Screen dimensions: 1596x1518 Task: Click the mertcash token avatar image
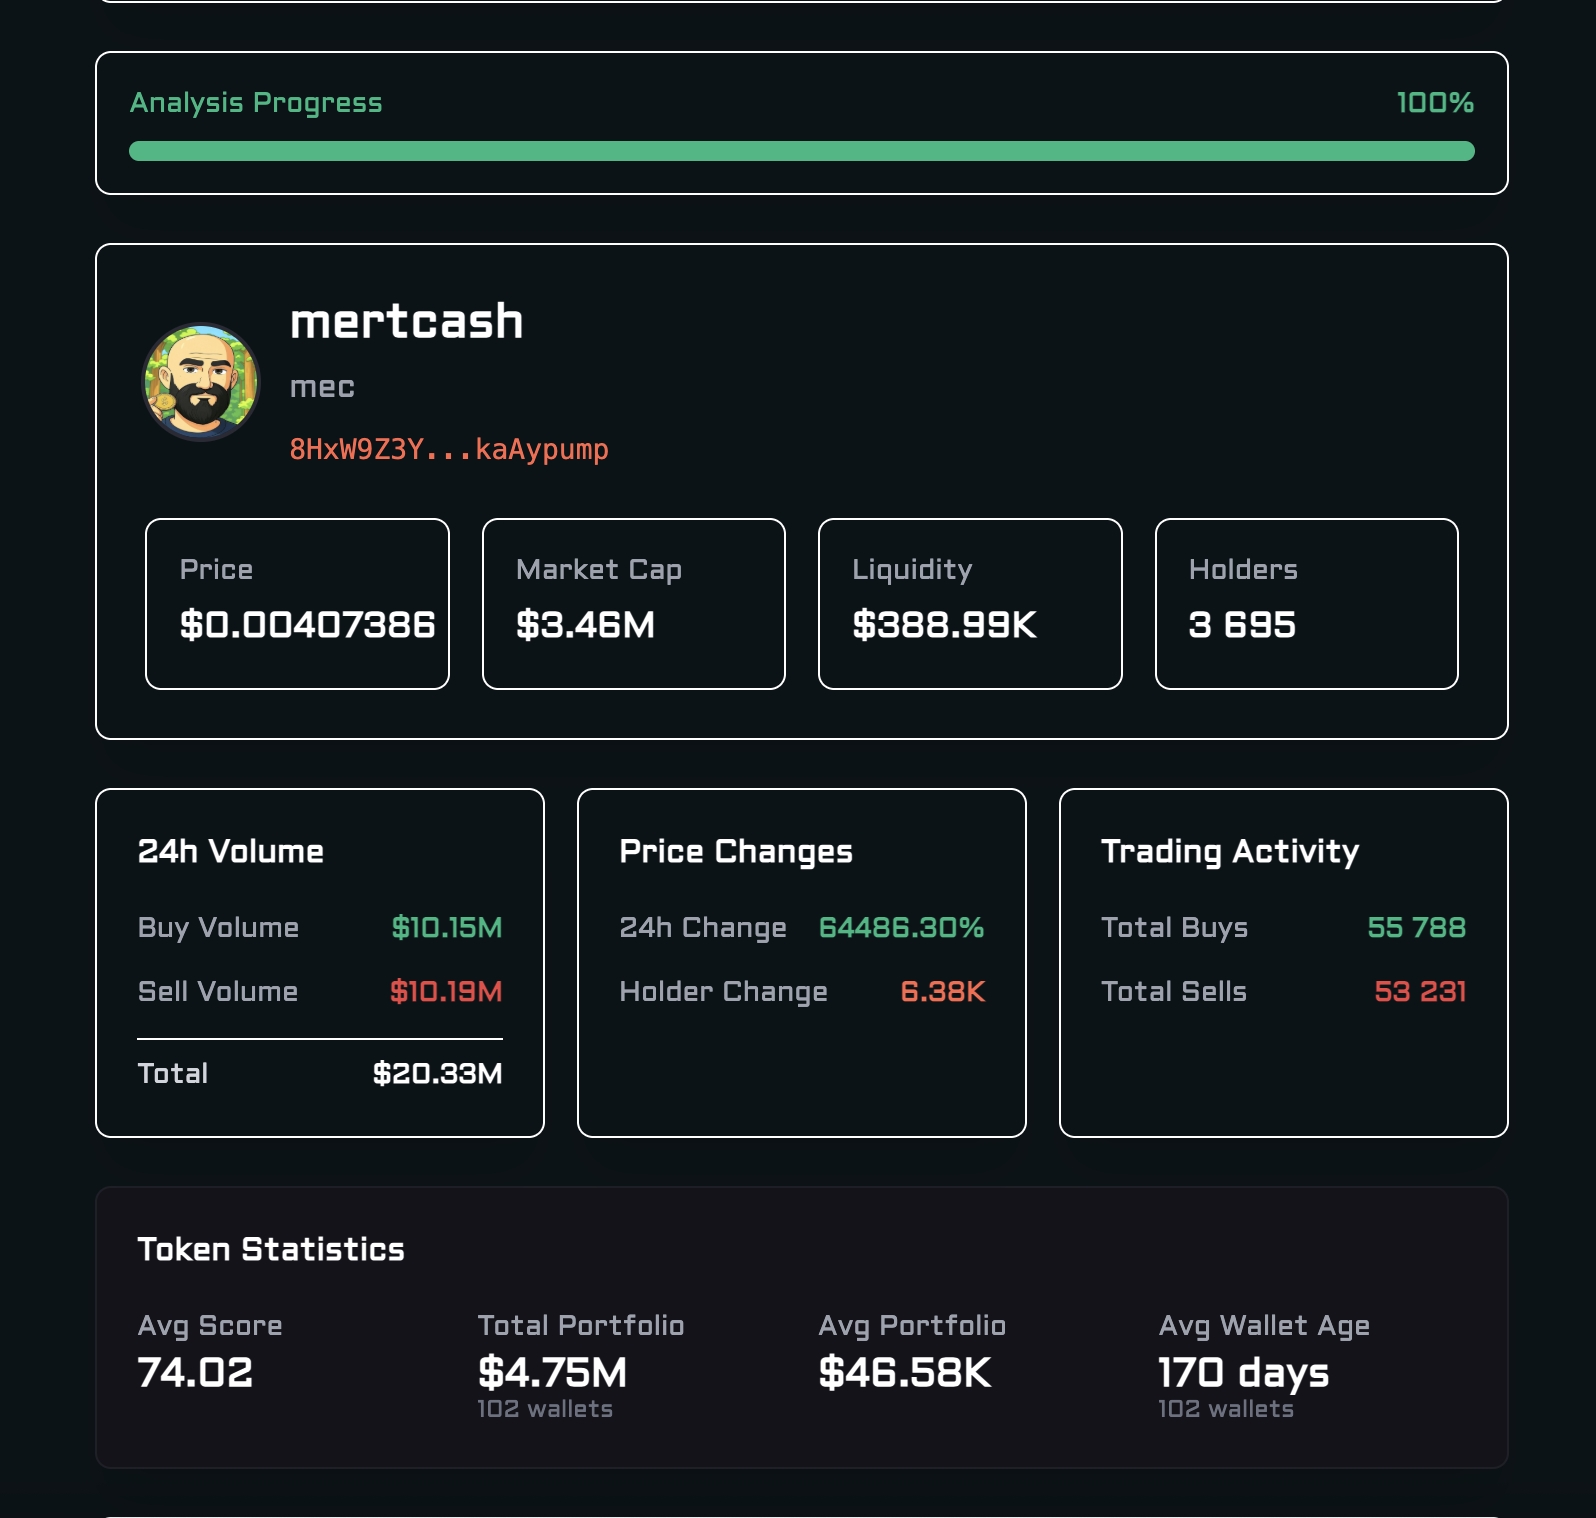201,382
